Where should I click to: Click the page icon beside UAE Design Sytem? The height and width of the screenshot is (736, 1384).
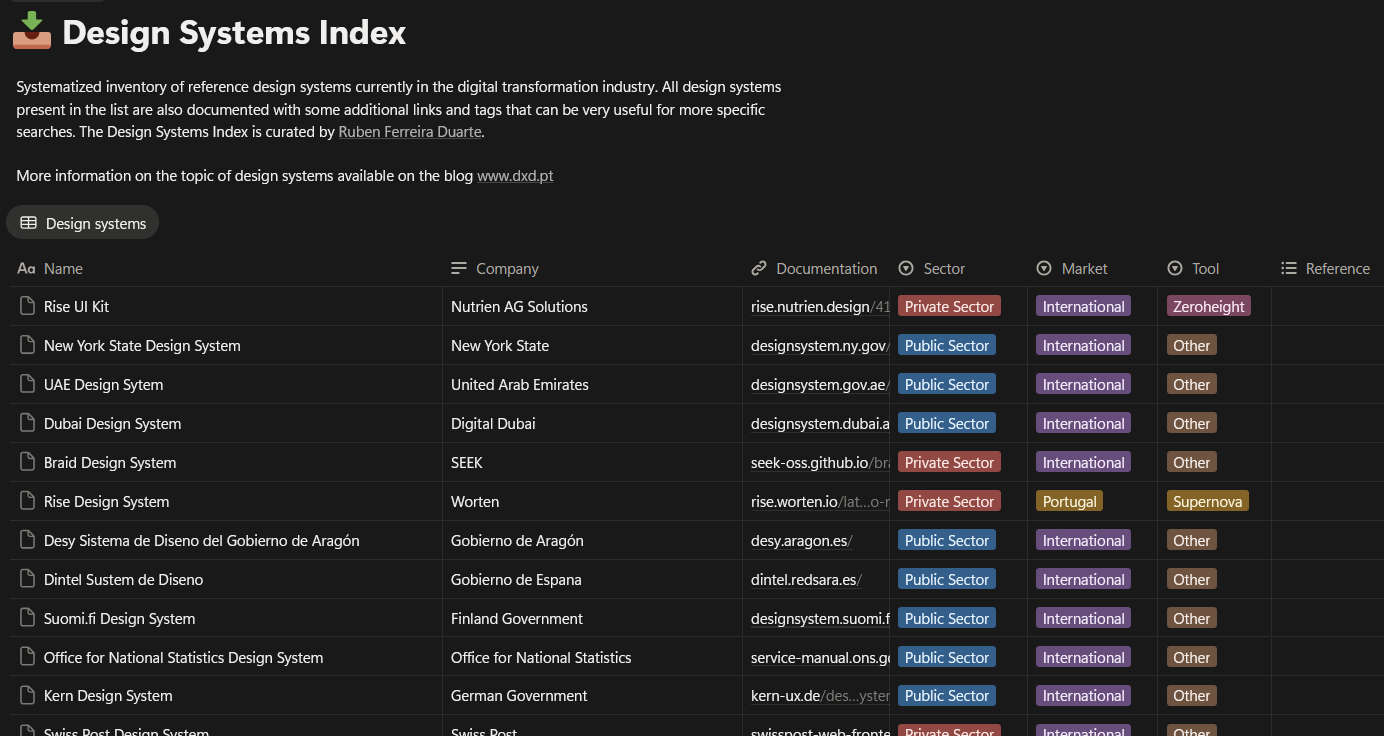point(28,384)
